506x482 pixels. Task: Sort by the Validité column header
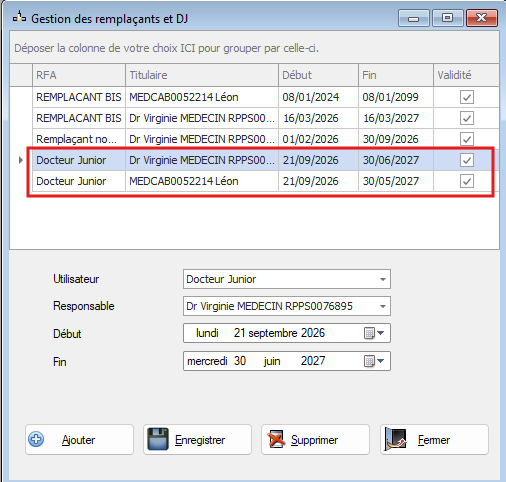coord(466,75)
